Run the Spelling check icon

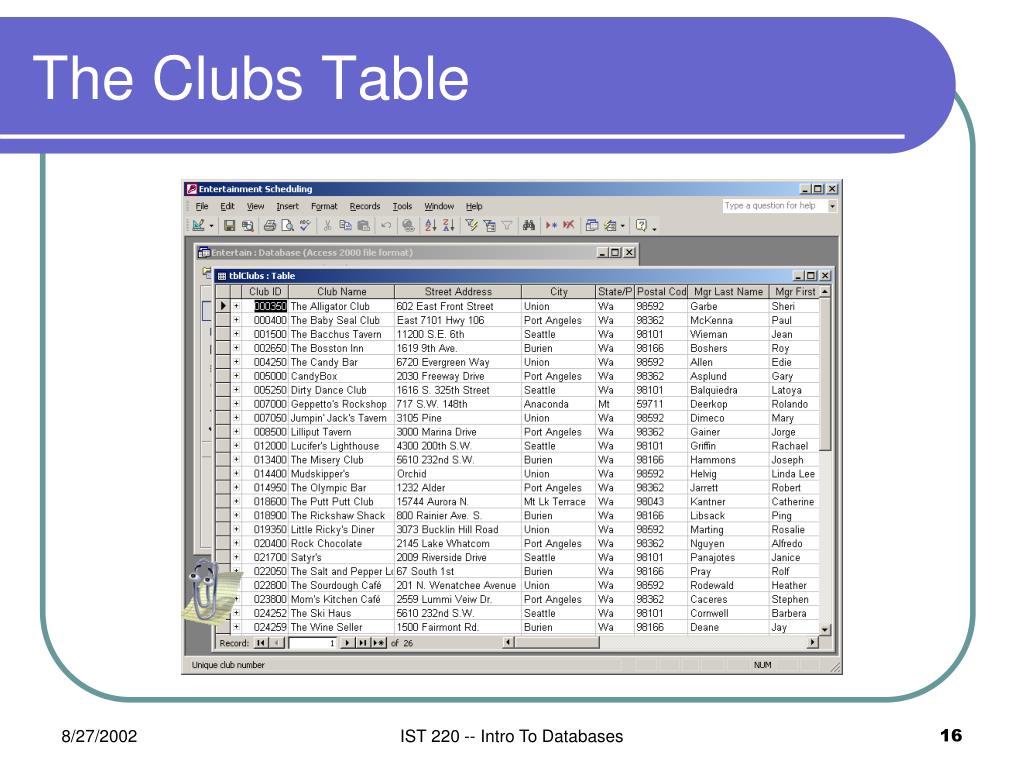tap(305, 225)
